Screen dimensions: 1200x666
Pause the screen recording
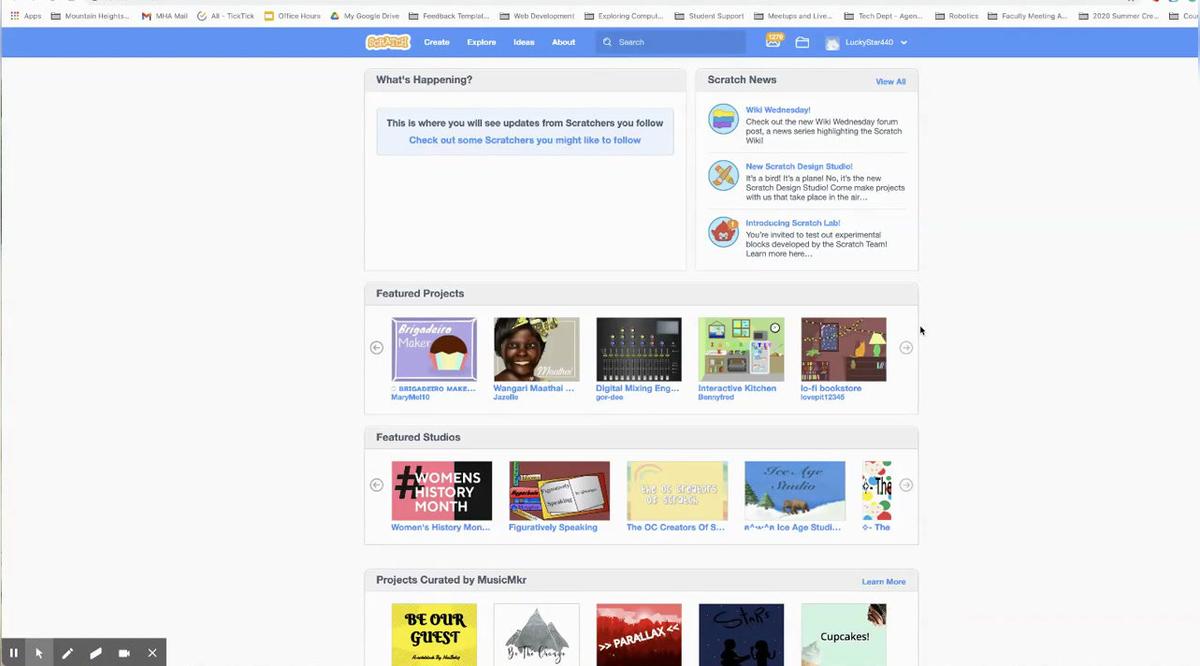click(x=14, y=653)
